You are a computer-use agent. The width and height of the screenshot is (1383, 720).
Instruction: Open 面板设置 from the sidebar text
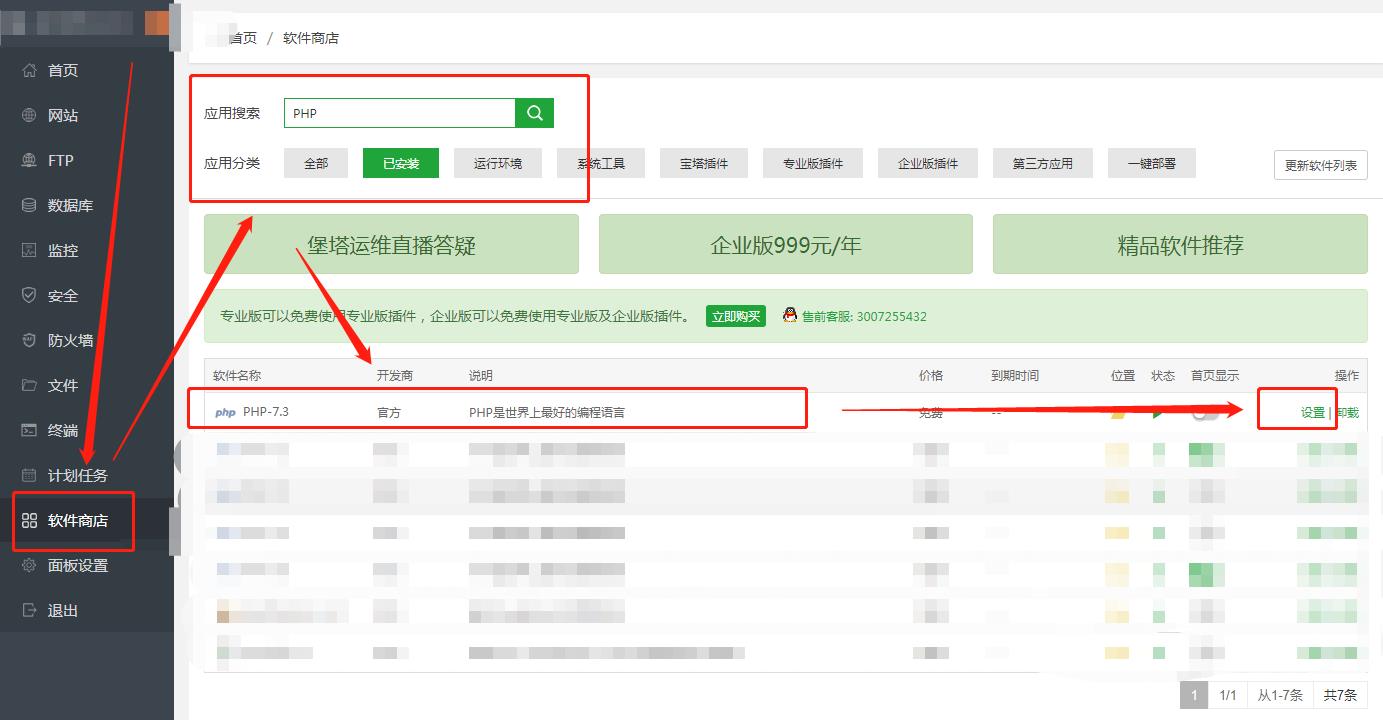tap(78, 565)
